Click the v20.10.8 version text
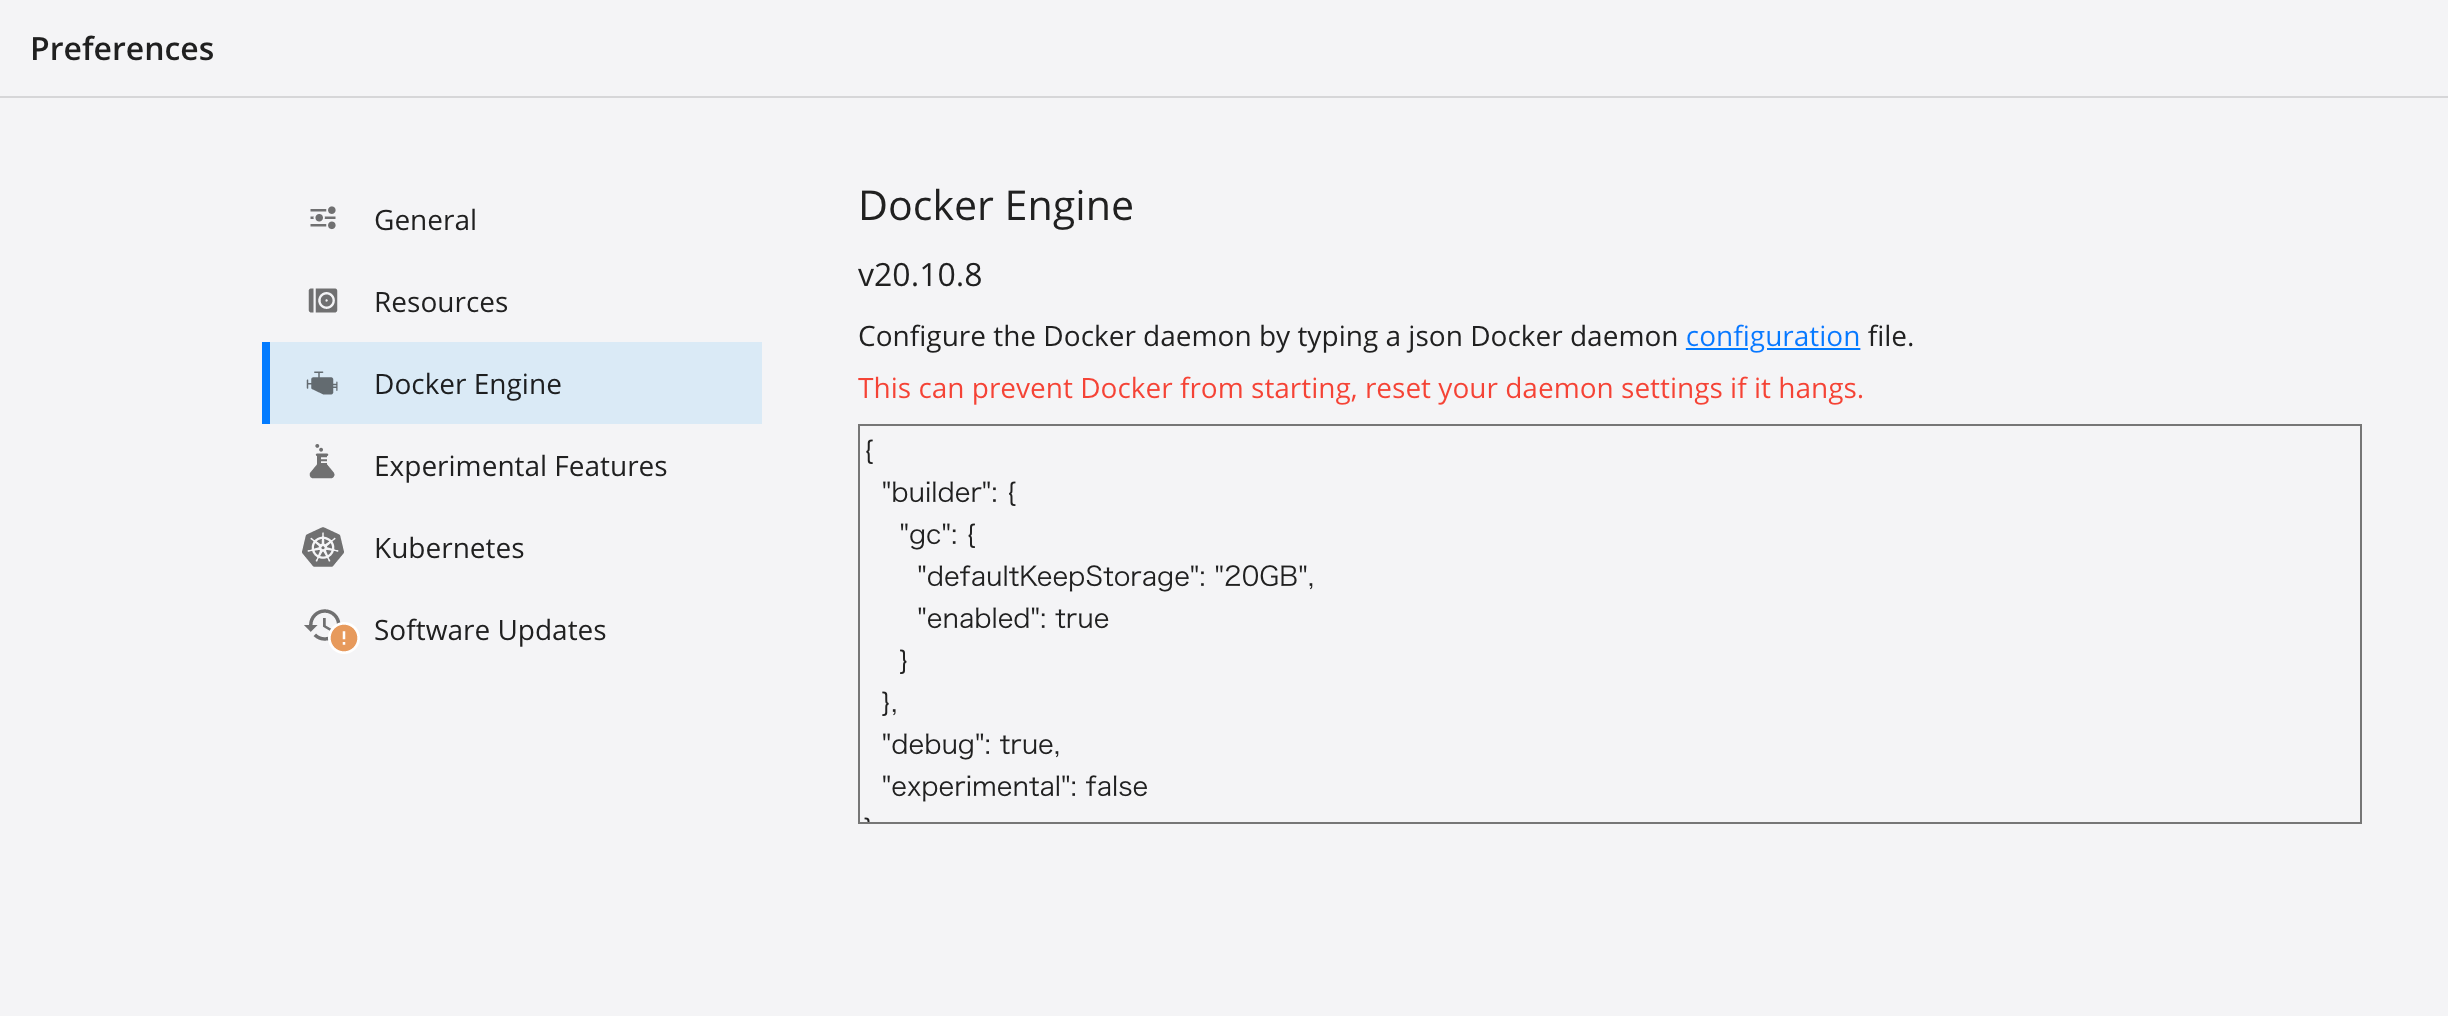 [x=920, y=275]
